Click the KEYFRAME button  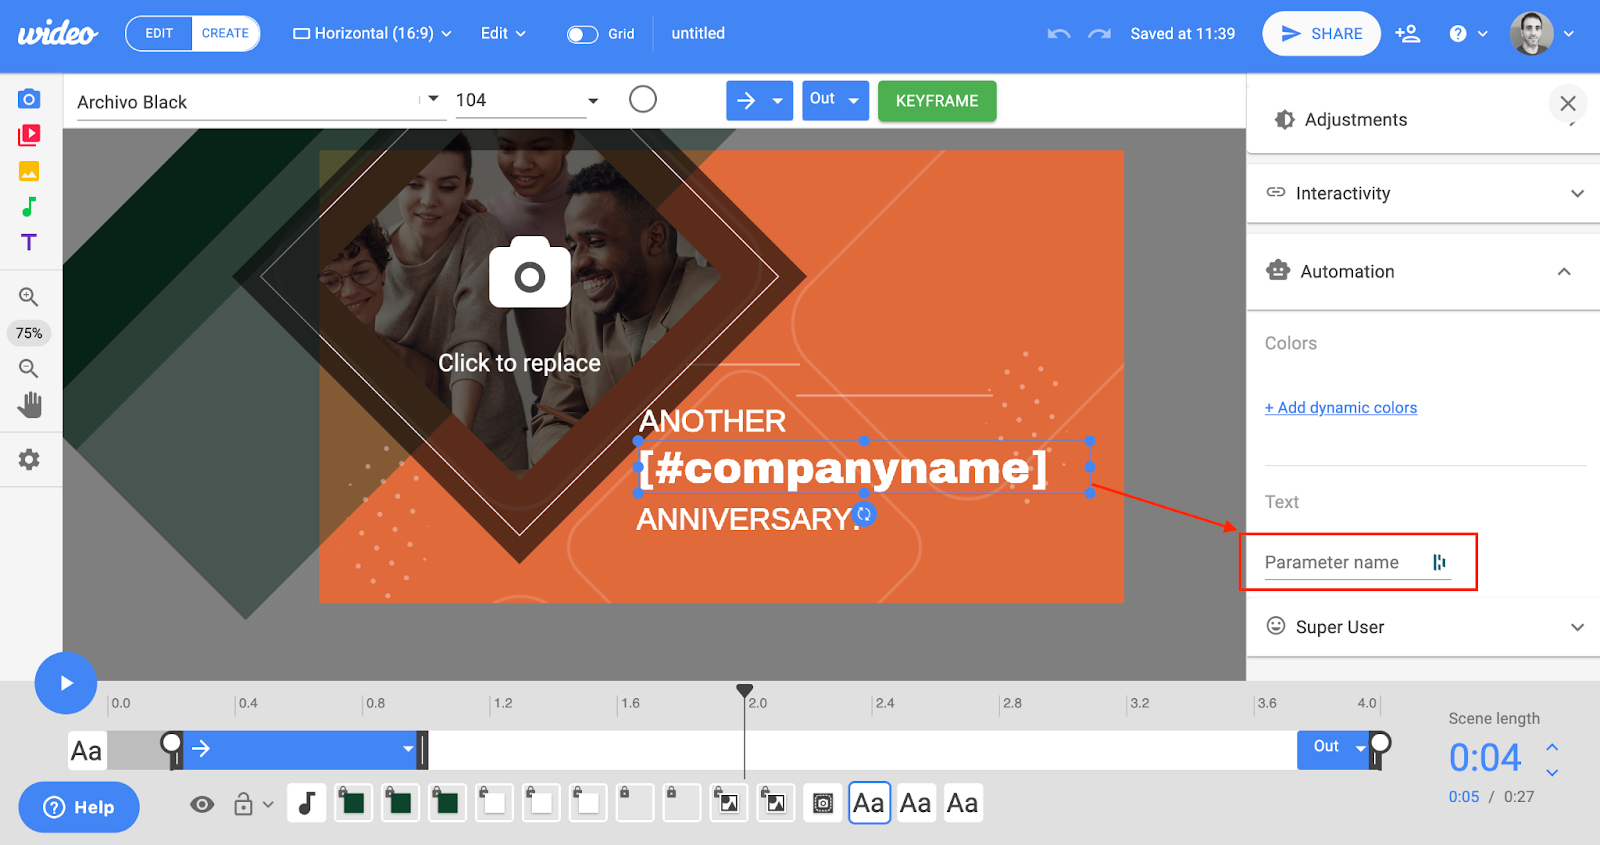pyautogui.click(x=937, y=101)
